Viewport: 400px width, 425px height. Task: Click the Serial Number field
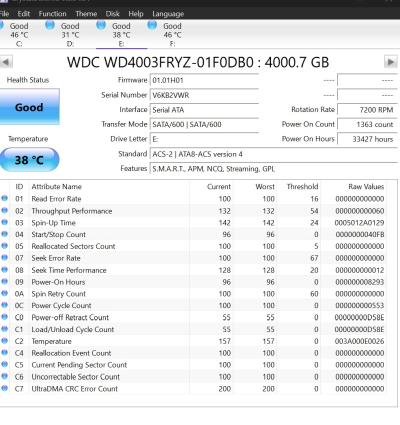(x=204, y=95)
